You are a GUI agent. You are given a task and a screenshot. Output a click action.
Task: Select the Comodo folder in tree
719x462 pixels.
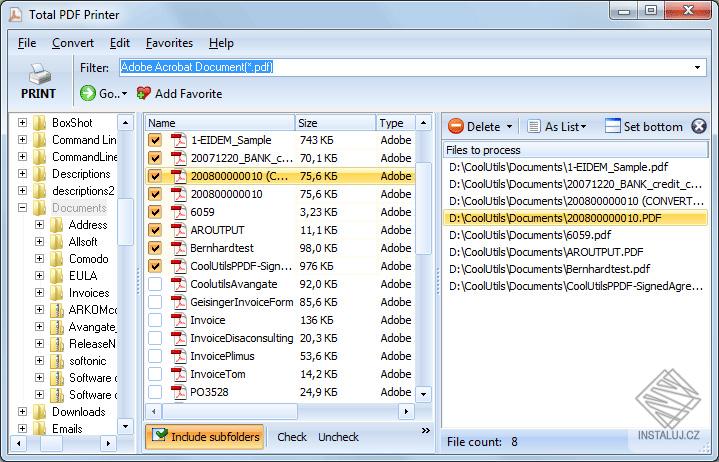[x=88, y=259]
